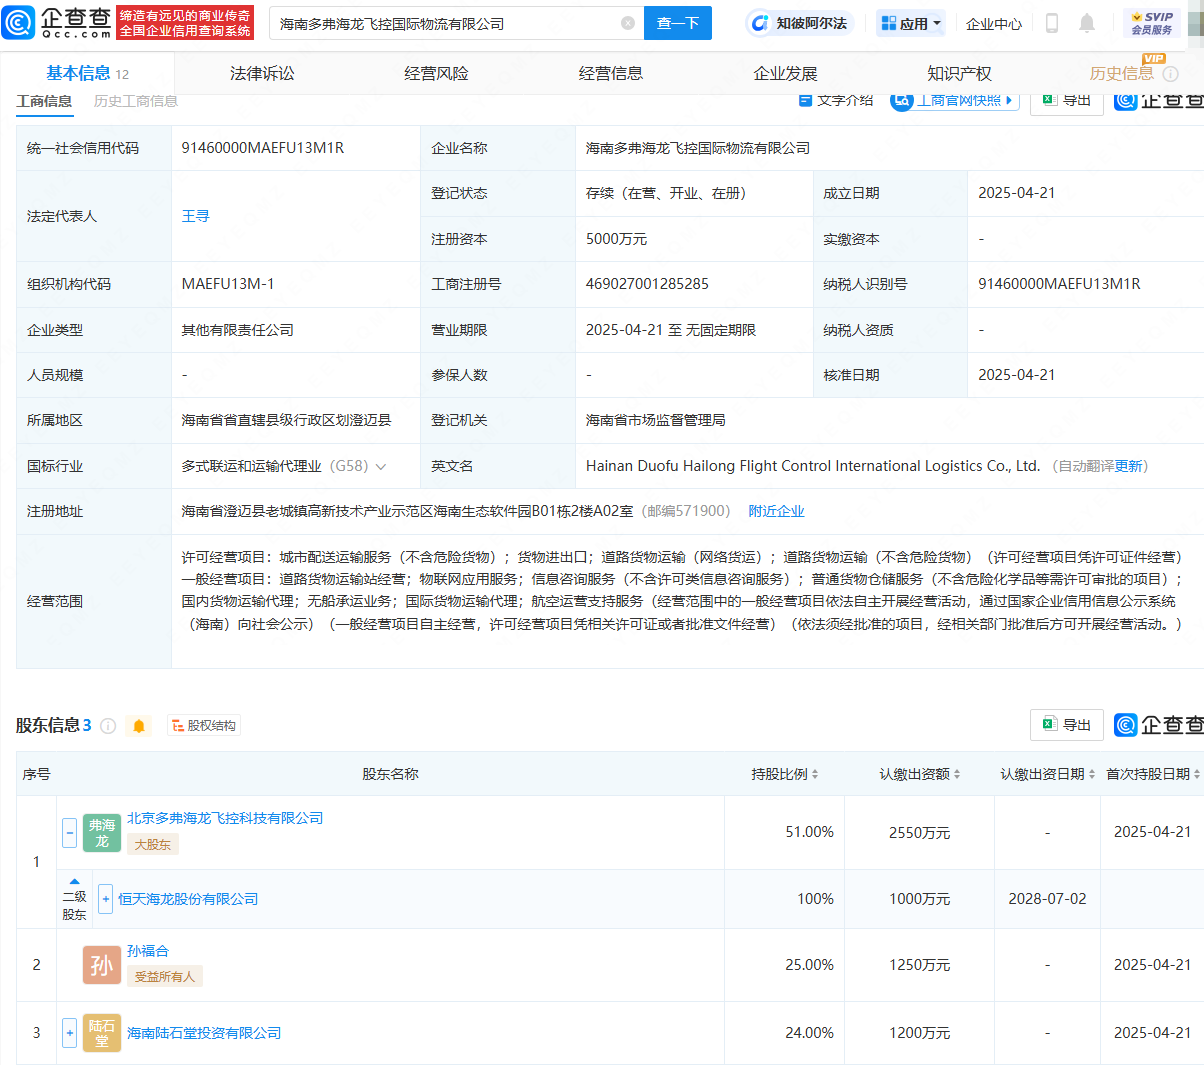Viewport: 1204px width, 1065px height.
Task: Click 更新 link for English name
Action: (1129, 466)
